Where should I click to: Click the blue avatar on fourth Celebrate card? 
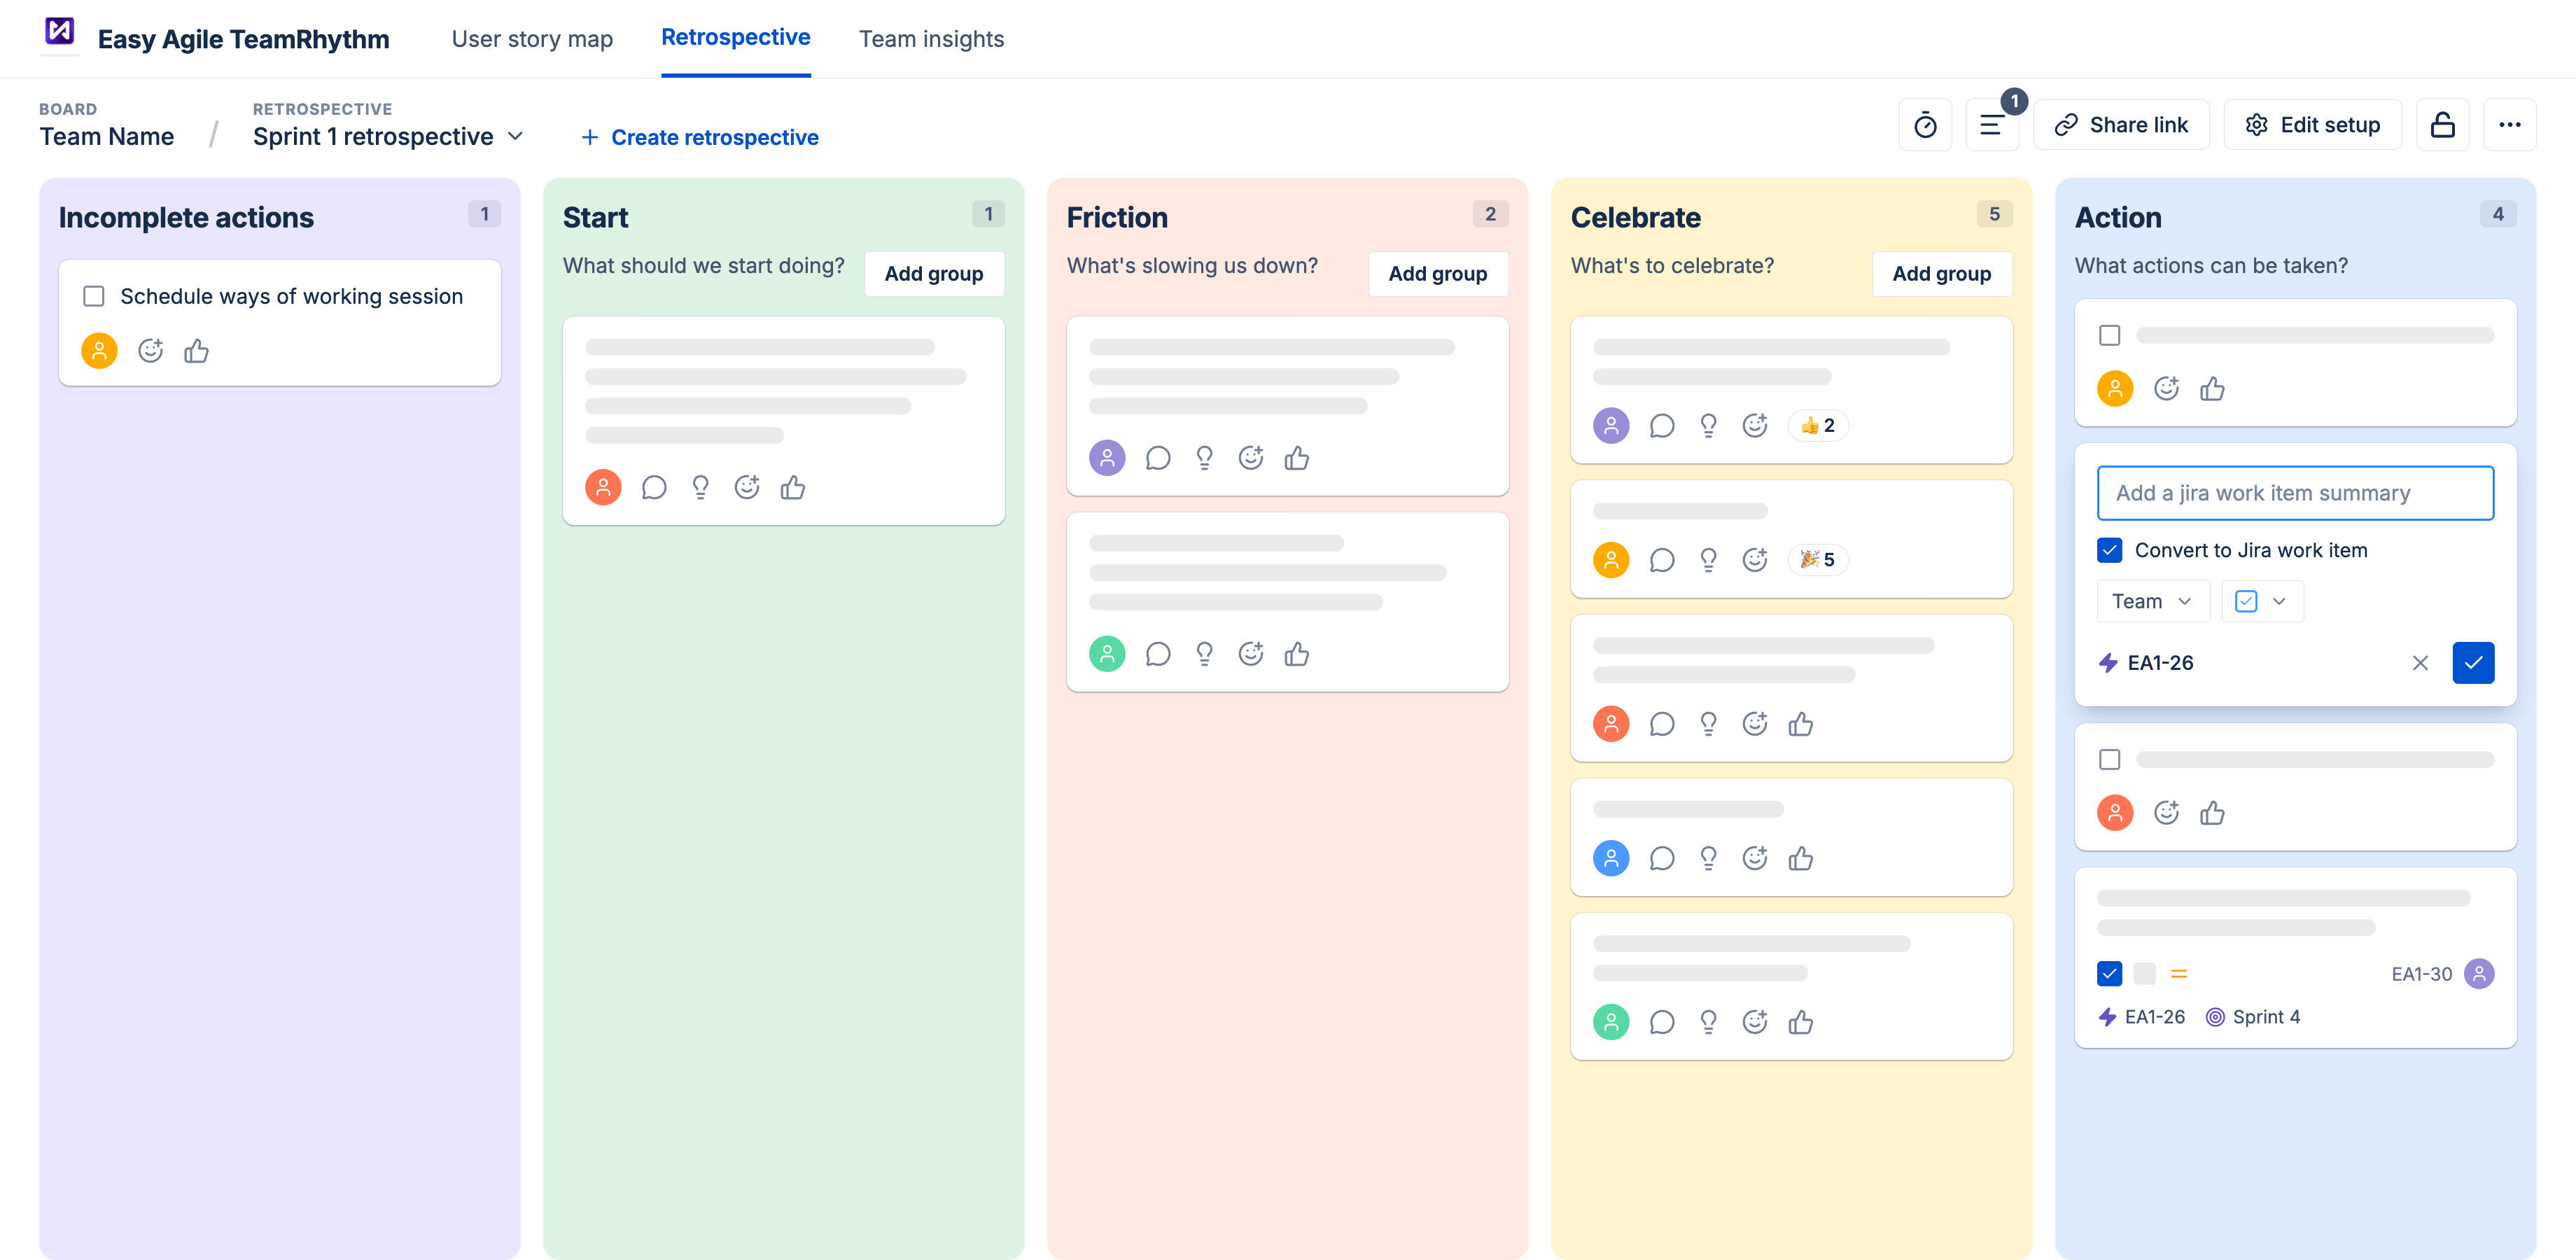[x=1611, y=858]
